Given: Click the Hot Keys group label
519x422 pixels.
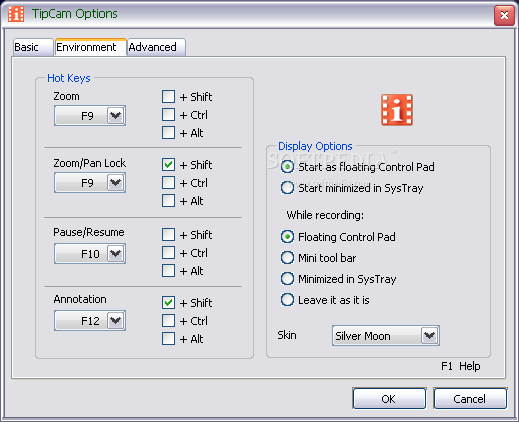Looking at the screenshot, I should pos(69,78).
